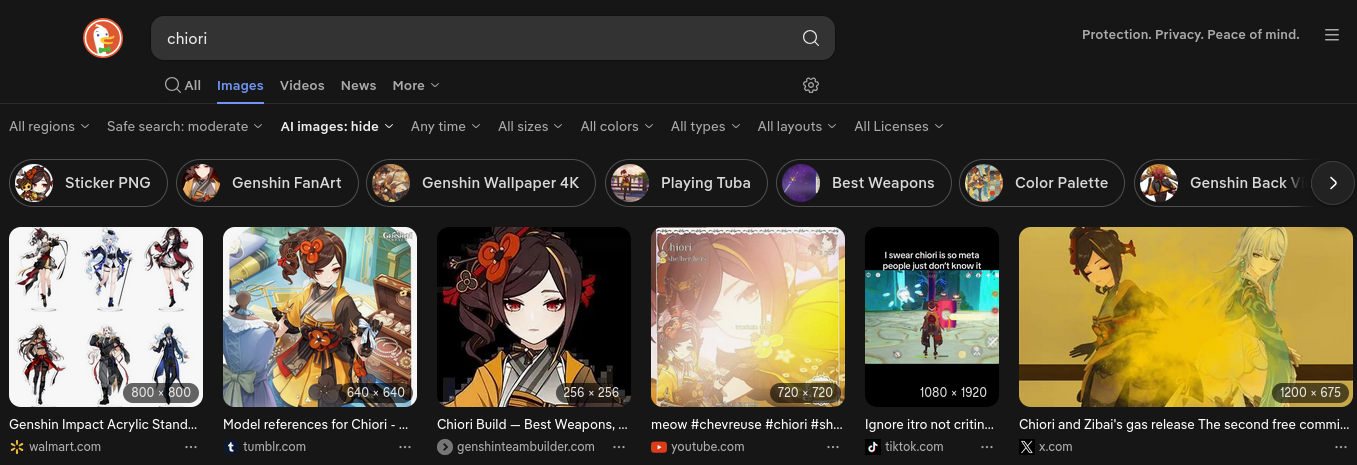Click the X favicon

(1026, 447)
